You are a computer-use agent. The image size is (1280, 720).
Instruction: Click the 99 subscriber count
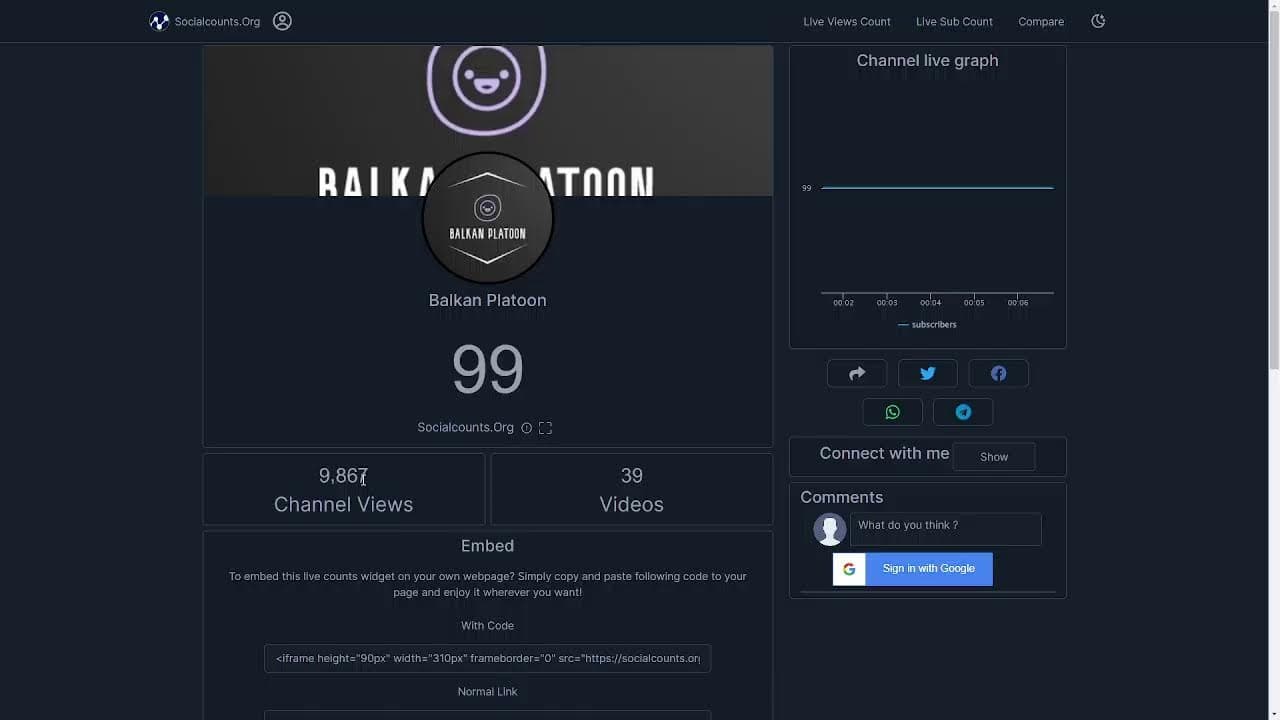pyautogui.click(x=488, y=369)
